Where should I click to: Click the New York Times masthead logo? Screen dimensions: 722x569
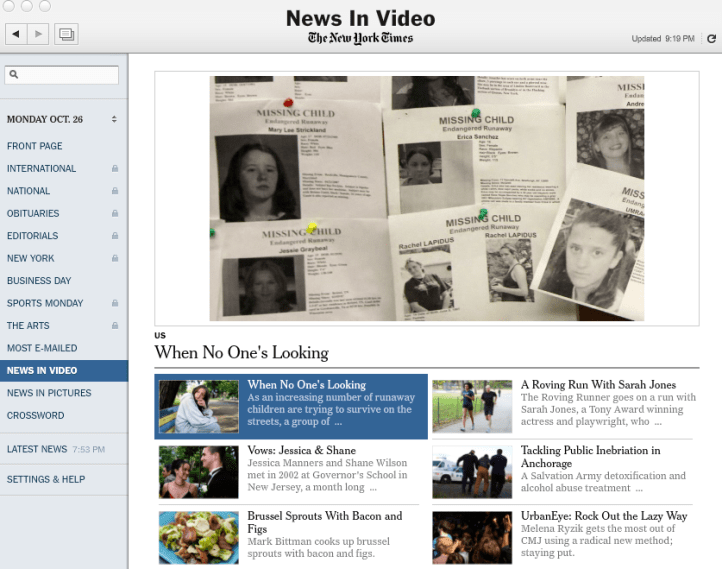pos(361,38)
